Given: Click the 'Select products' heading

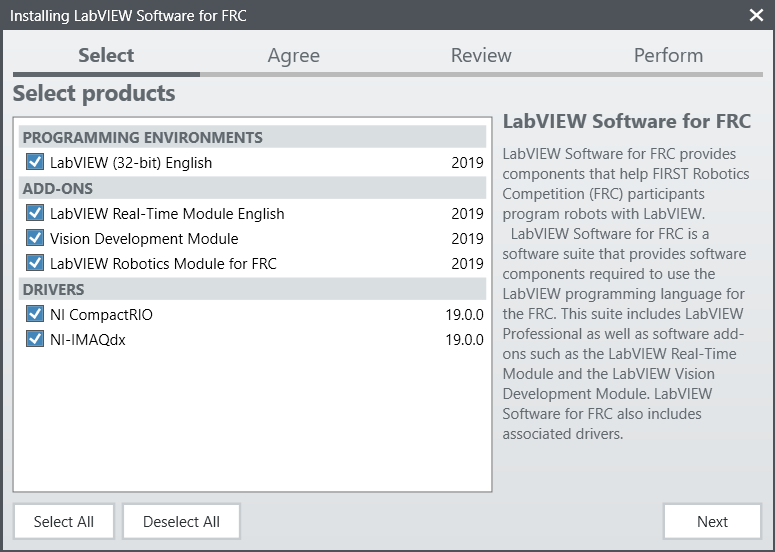Looking at the screenshot, I should coord(94,93).
